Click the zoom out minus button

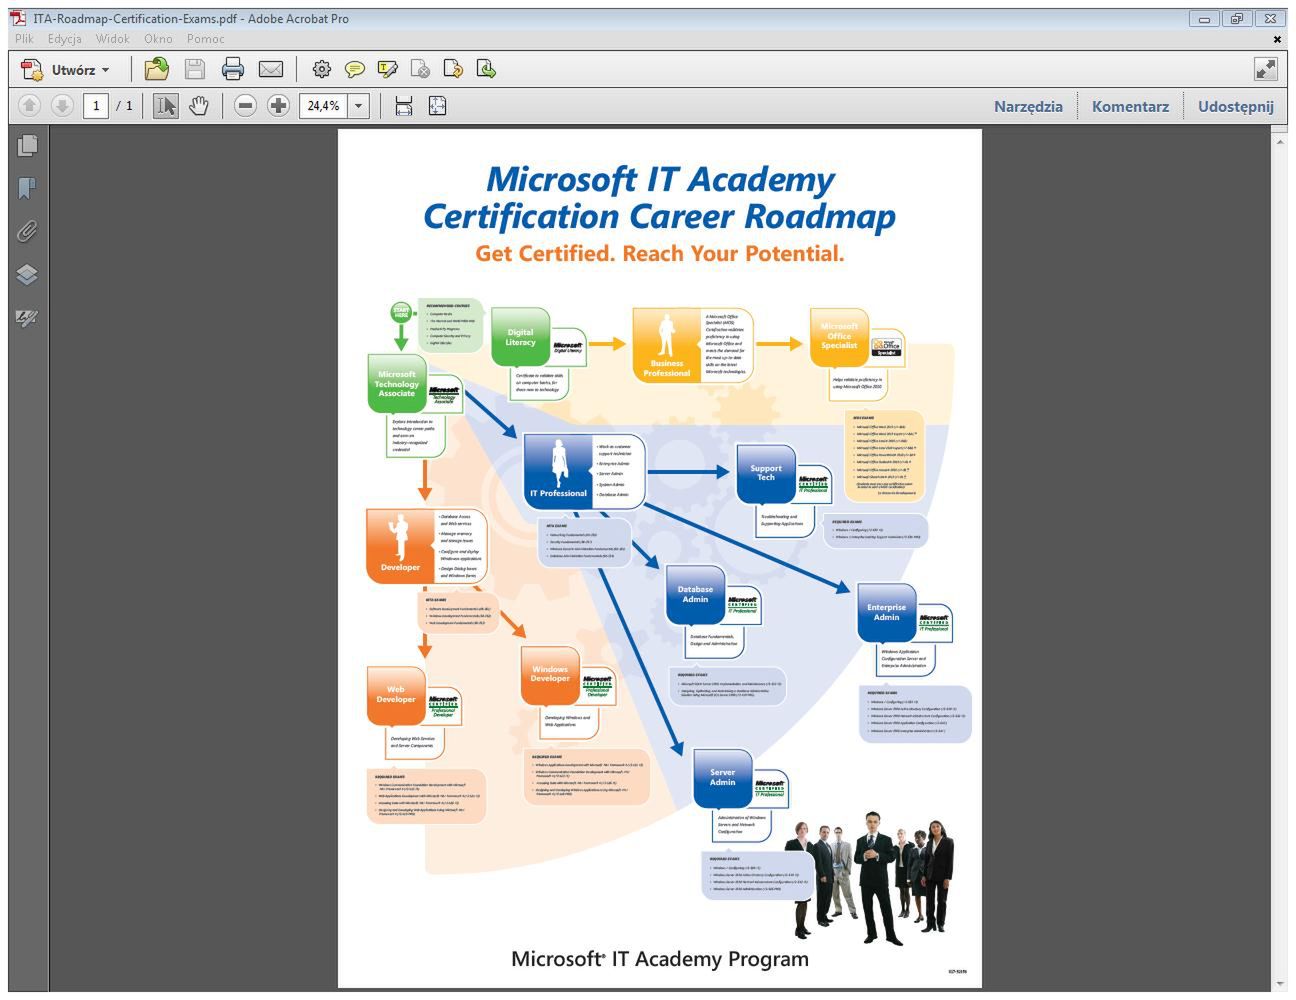pos(245,105)
